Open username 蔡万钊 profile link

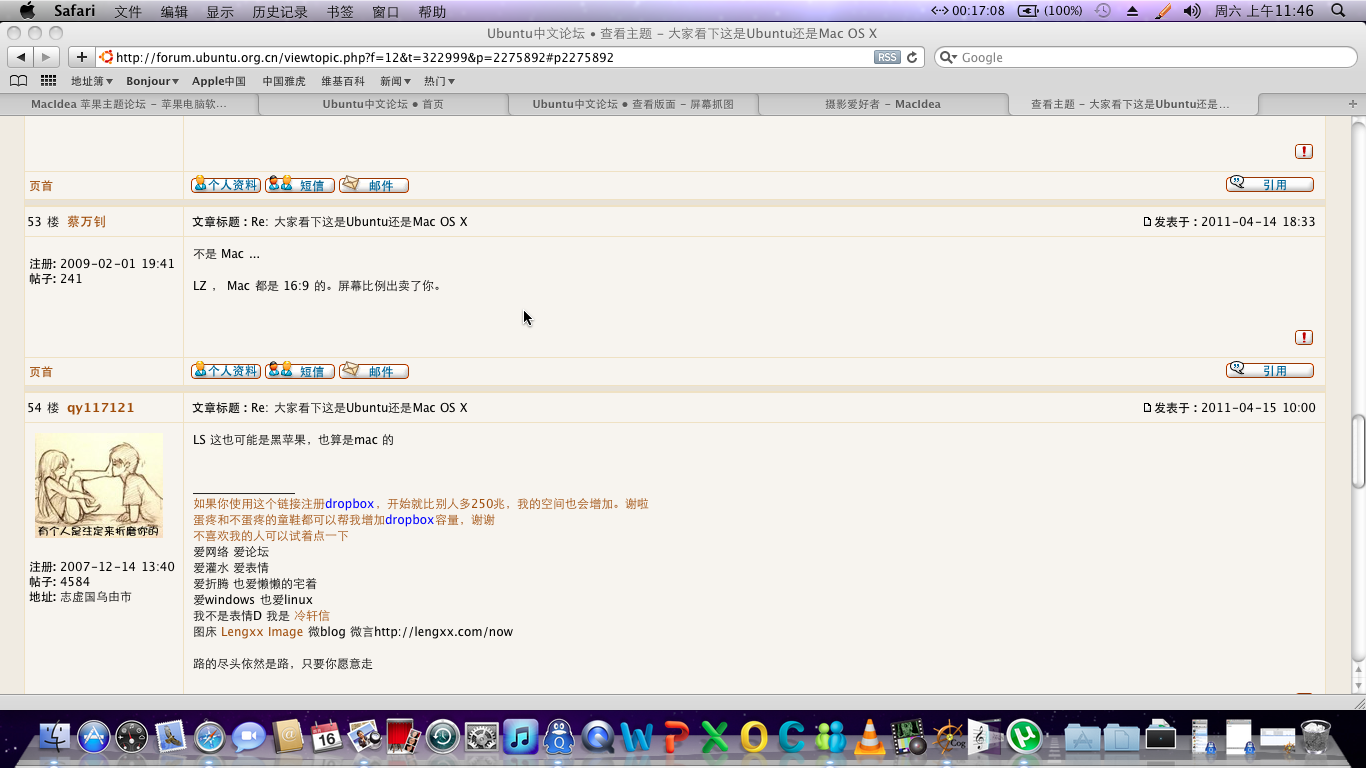tap(86, 222)
